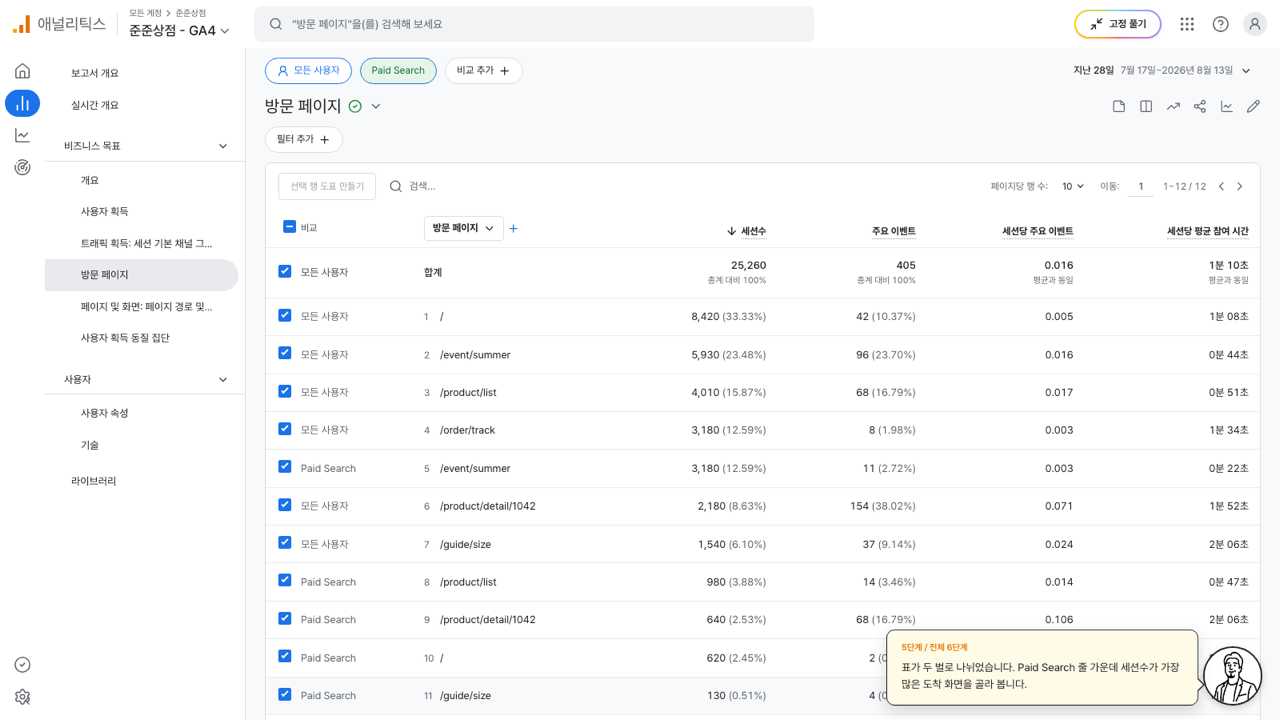Click the trend arrow insights icon
Image resolution: width=1280 pixels, height=720 pixels.
tap(1173, 106)
